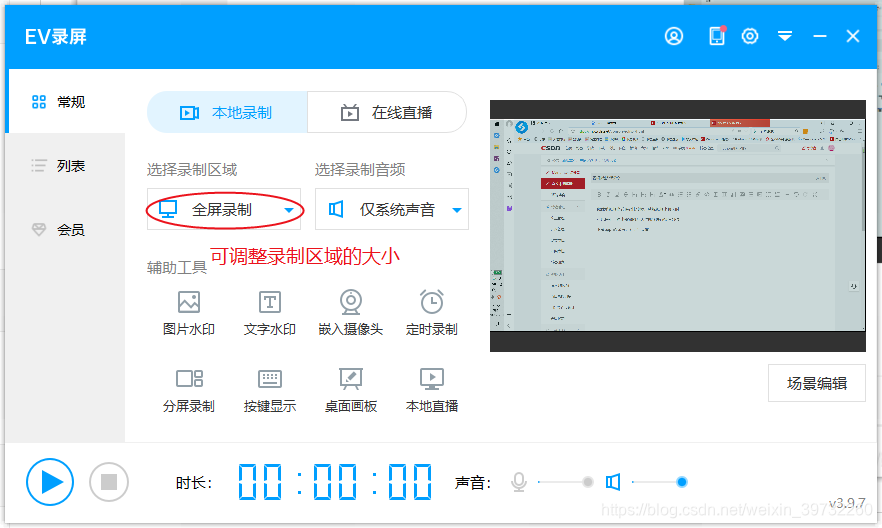Open the title bar dropdown menu arrow
Image resolution: width=882 pixels, height=528 pixels.
point(785,37)
